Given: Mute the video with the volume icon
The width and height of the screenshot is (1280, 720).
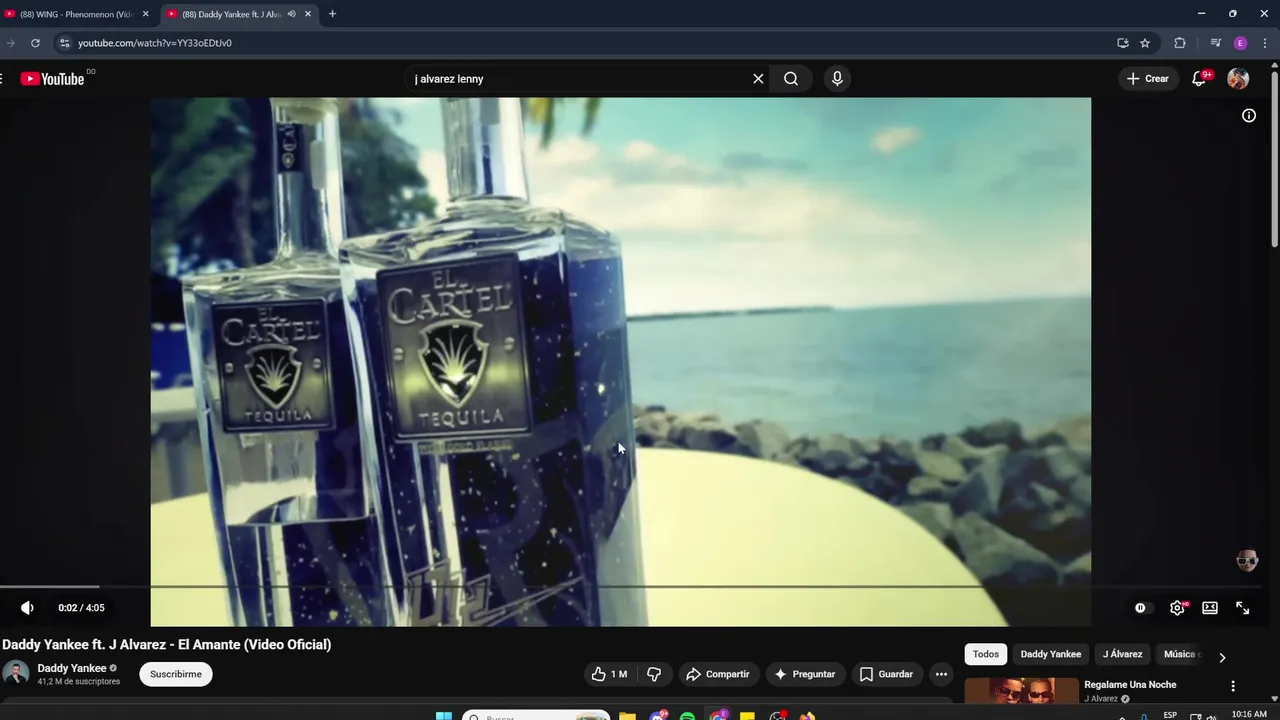Looking at the screenshot, I should point(27,608).
